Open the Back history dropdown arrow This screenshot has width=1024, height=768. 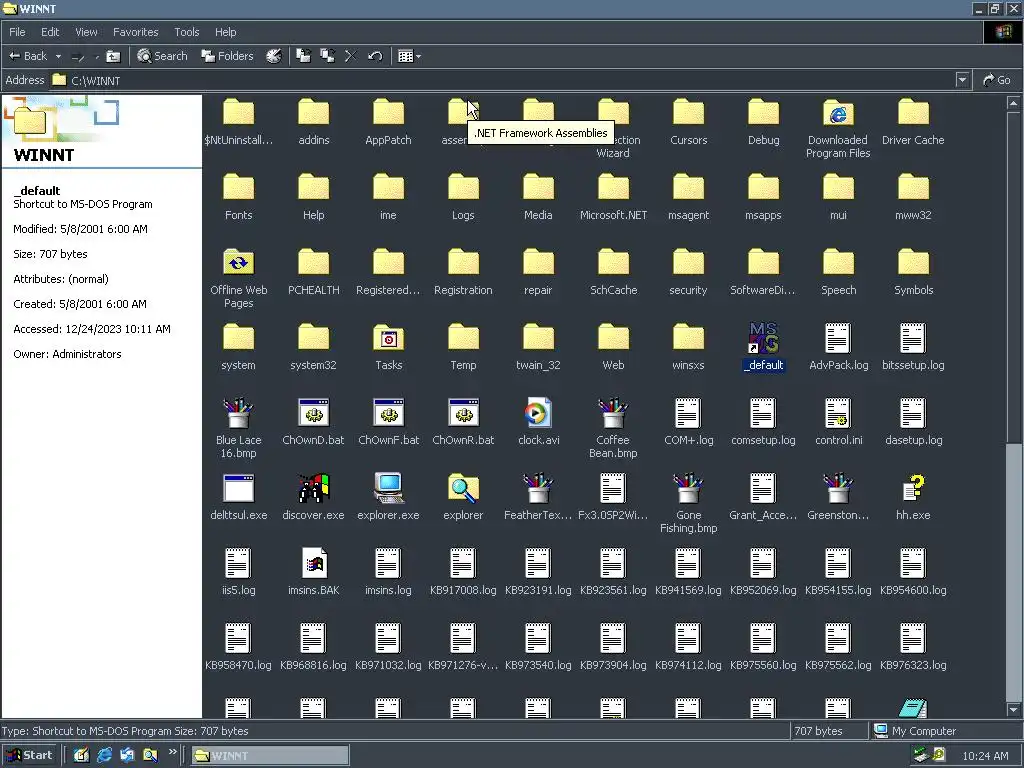(58, 56)
